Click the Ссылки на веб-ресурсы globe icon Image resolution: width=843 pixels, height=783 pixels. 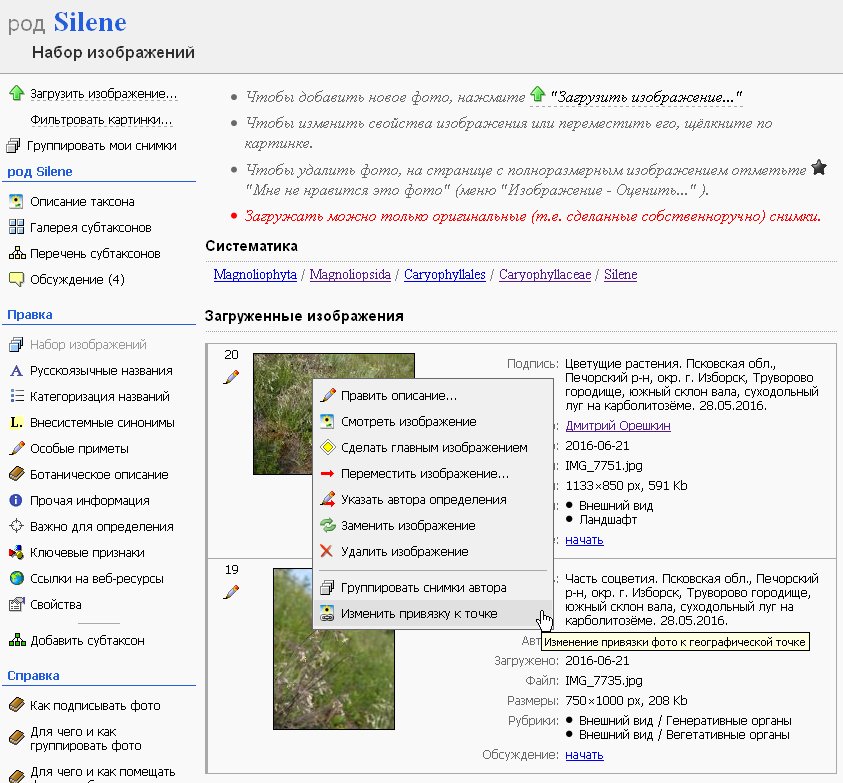(15, 578)
